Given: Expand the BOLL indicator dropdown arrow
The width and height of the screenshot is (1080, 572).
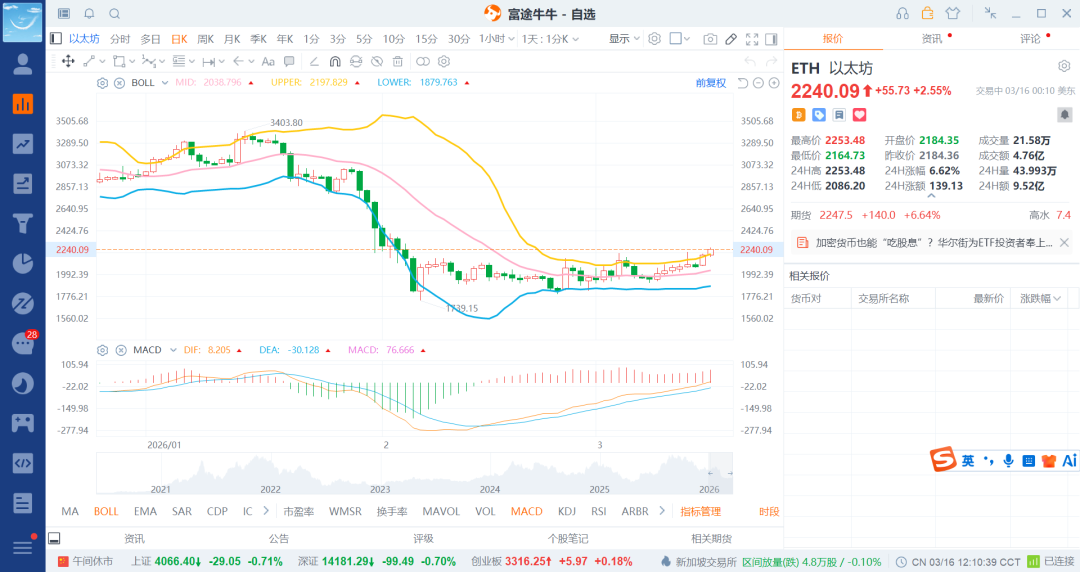Looking at the screenshot, I should pos(165,83).
